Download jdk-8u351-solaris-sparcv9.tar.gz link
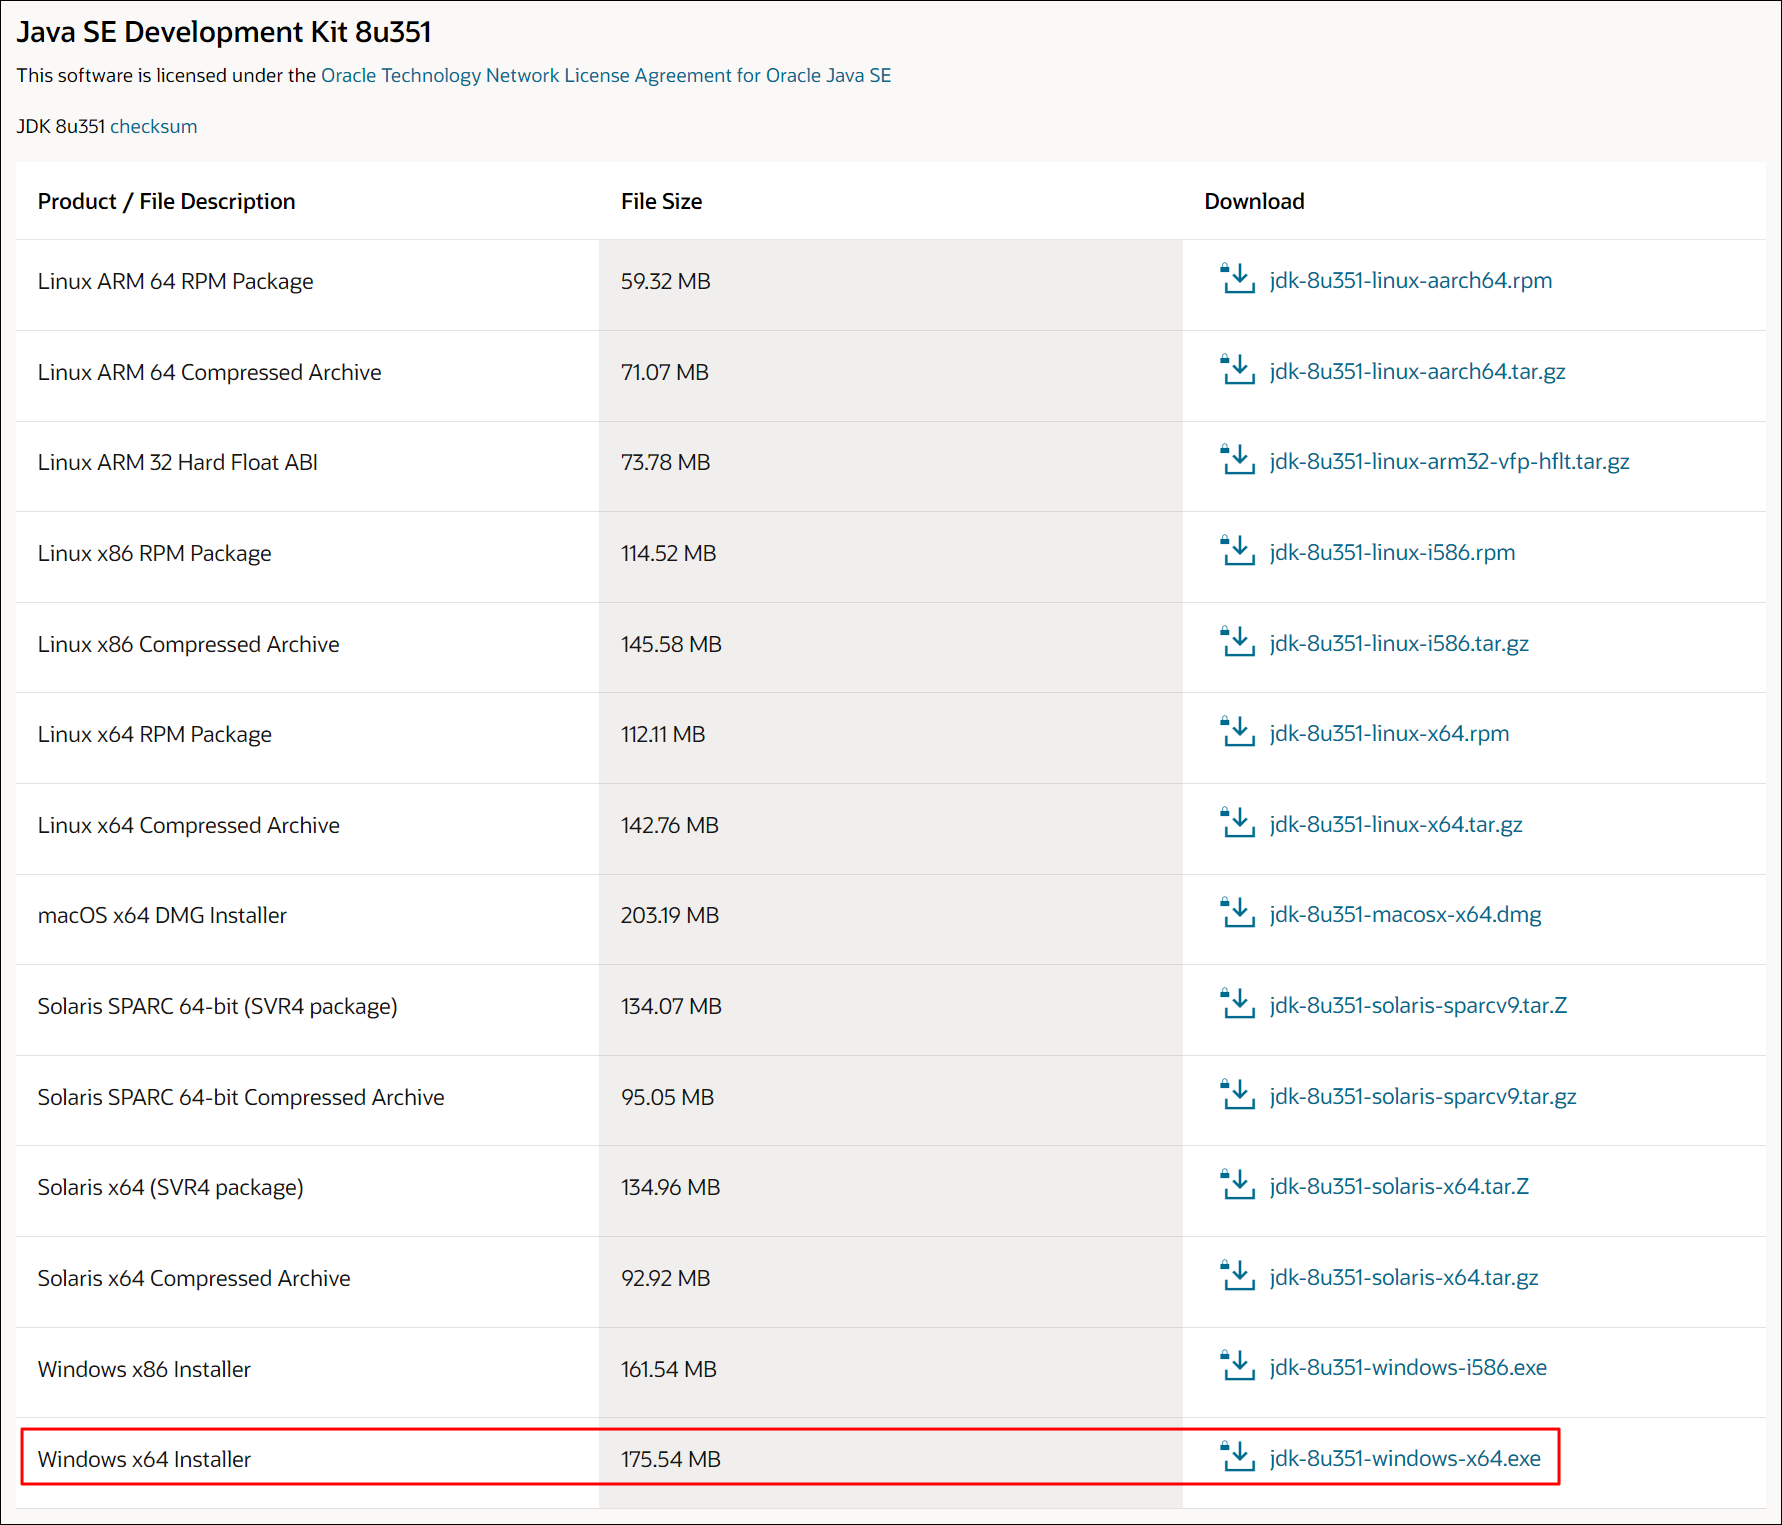 coord(1422,1096)
